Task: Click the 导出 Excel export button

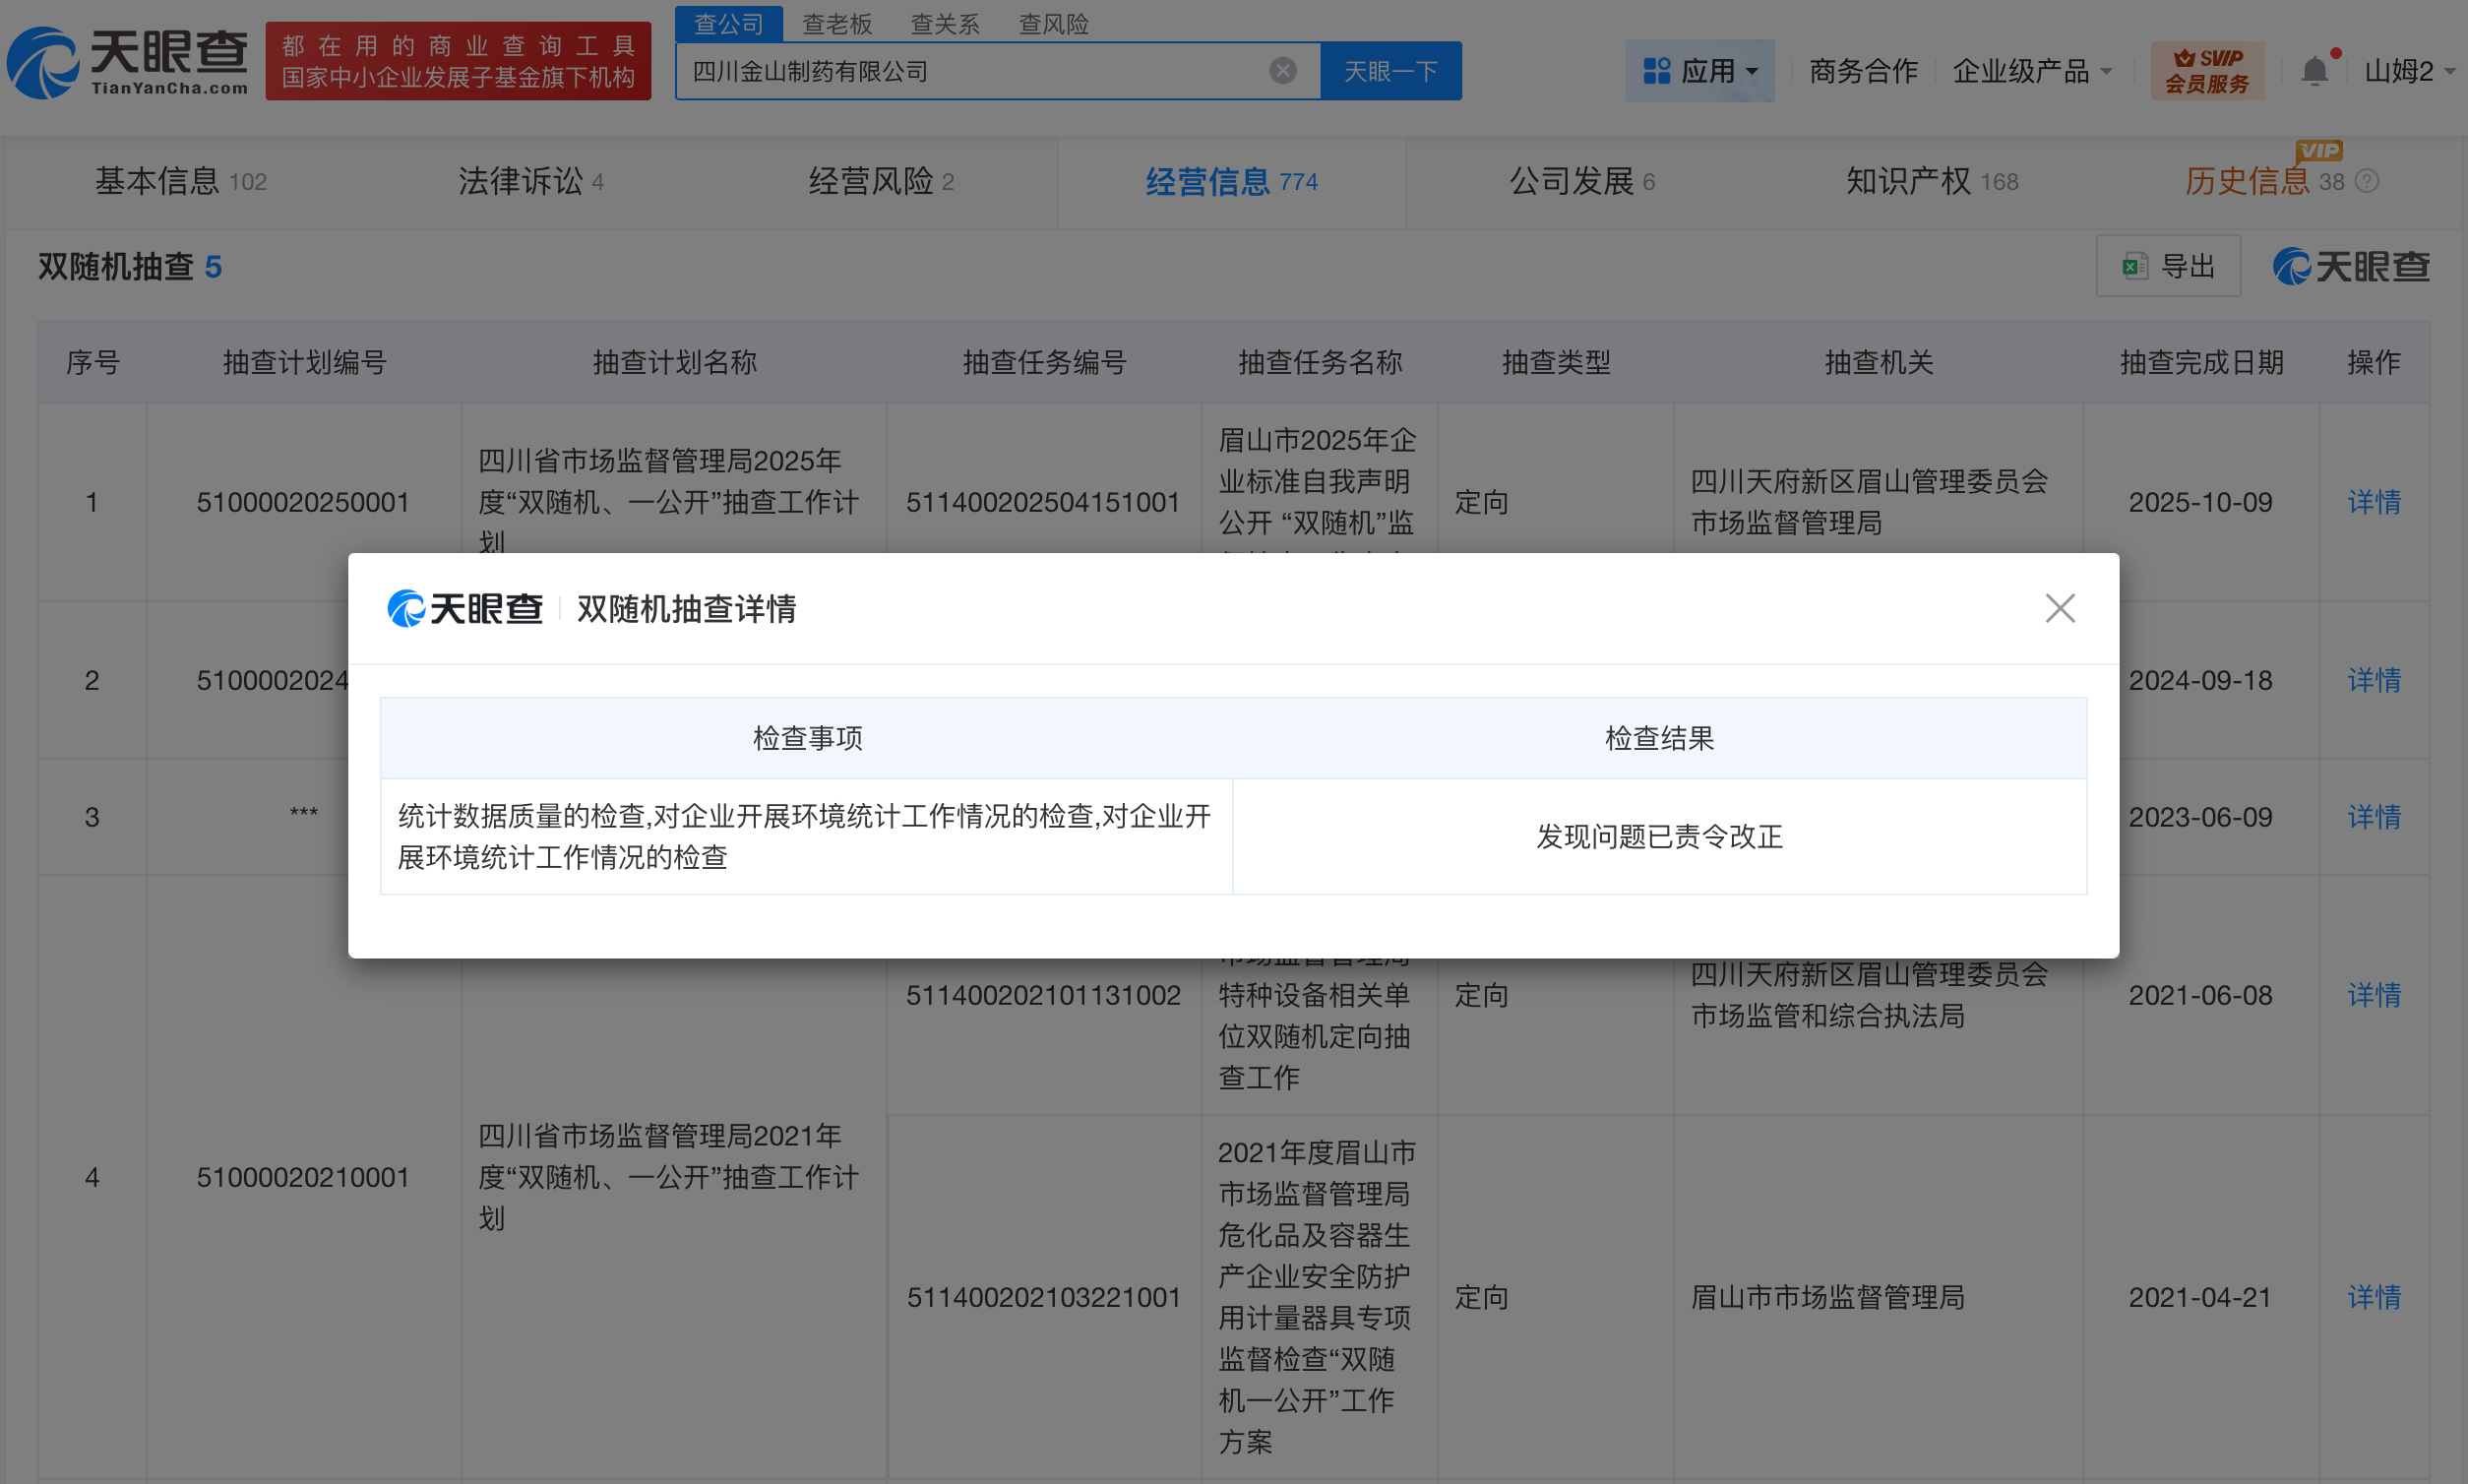Action: (x=2167, y=266)
